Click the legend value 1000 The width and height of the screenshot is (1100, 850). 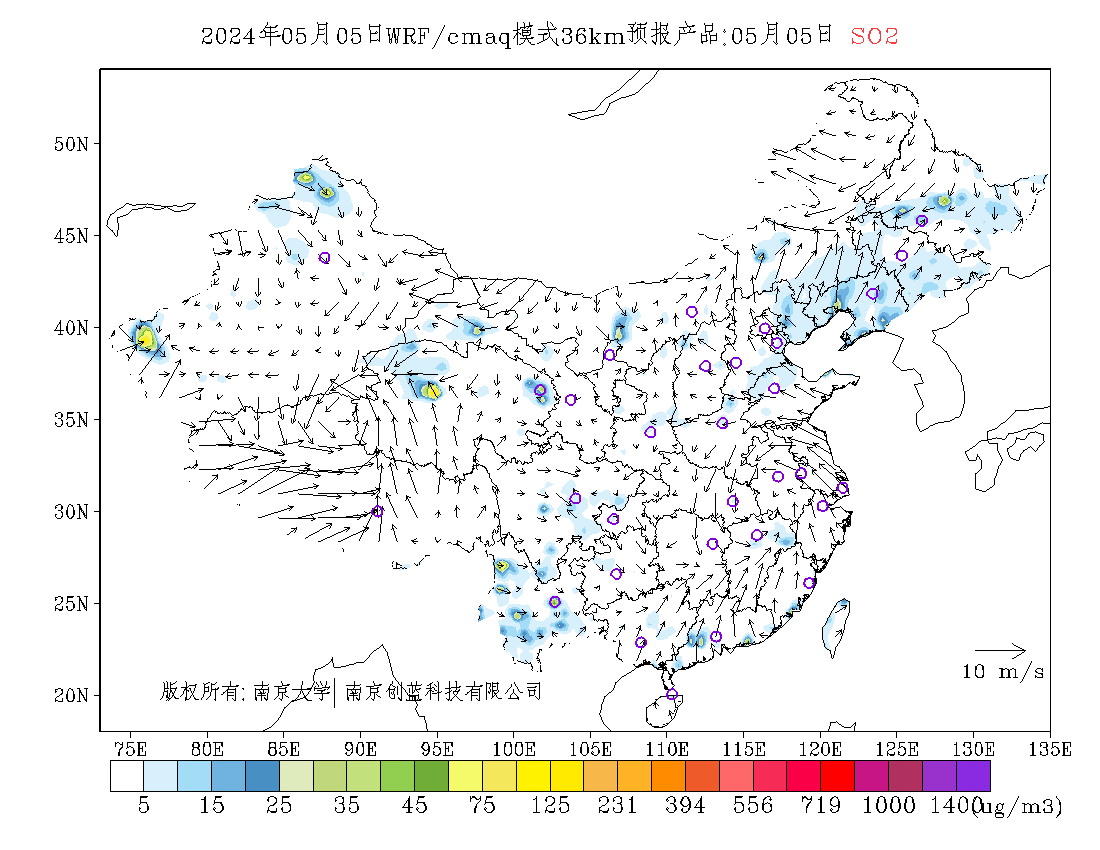pos(888,805)
